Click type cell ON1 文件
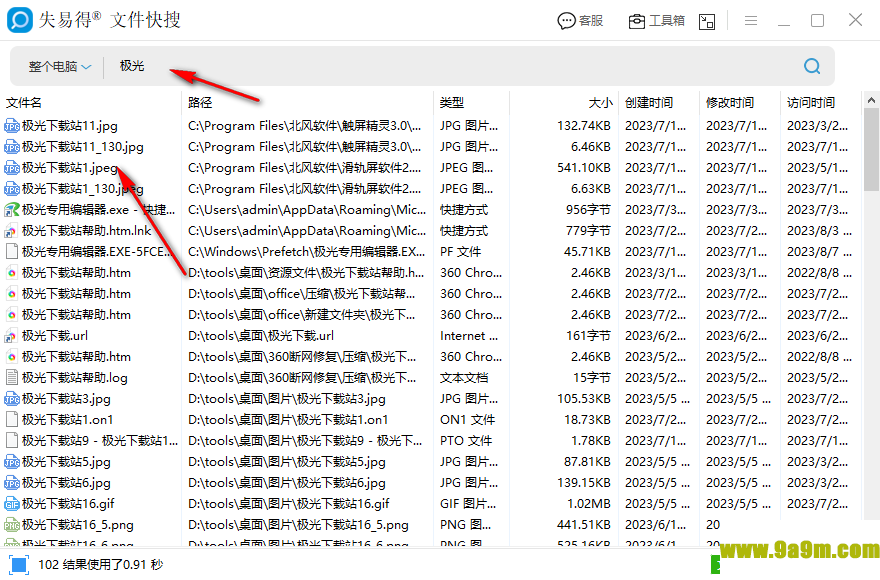Viewport: 880px width, 580px height. (x=468, y=420)
